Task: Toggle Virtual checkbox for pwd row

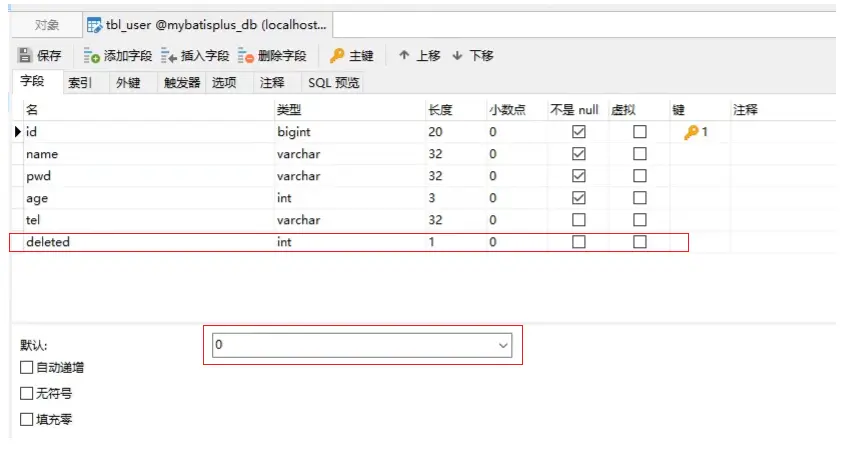Action: [640, 176]
